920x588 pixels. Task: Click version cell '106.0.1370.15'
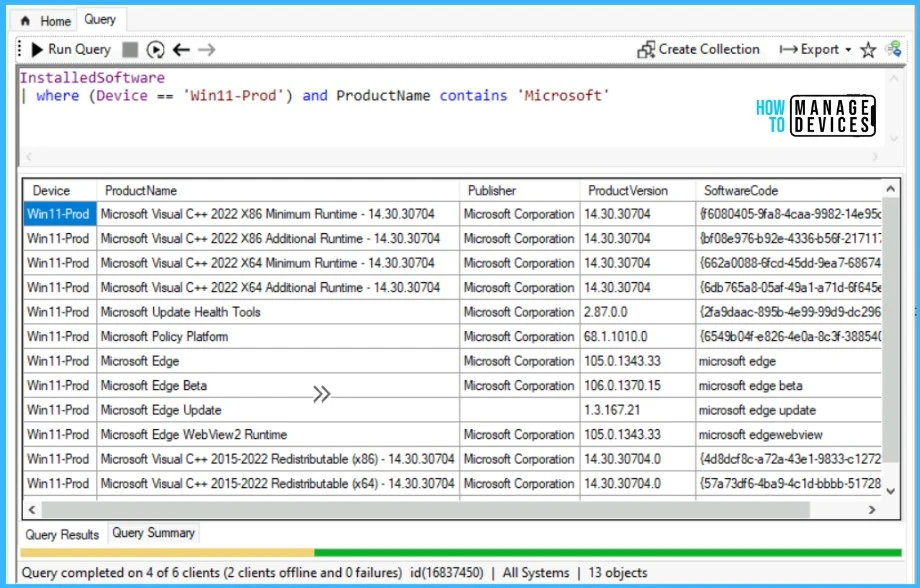pos(638,386)
